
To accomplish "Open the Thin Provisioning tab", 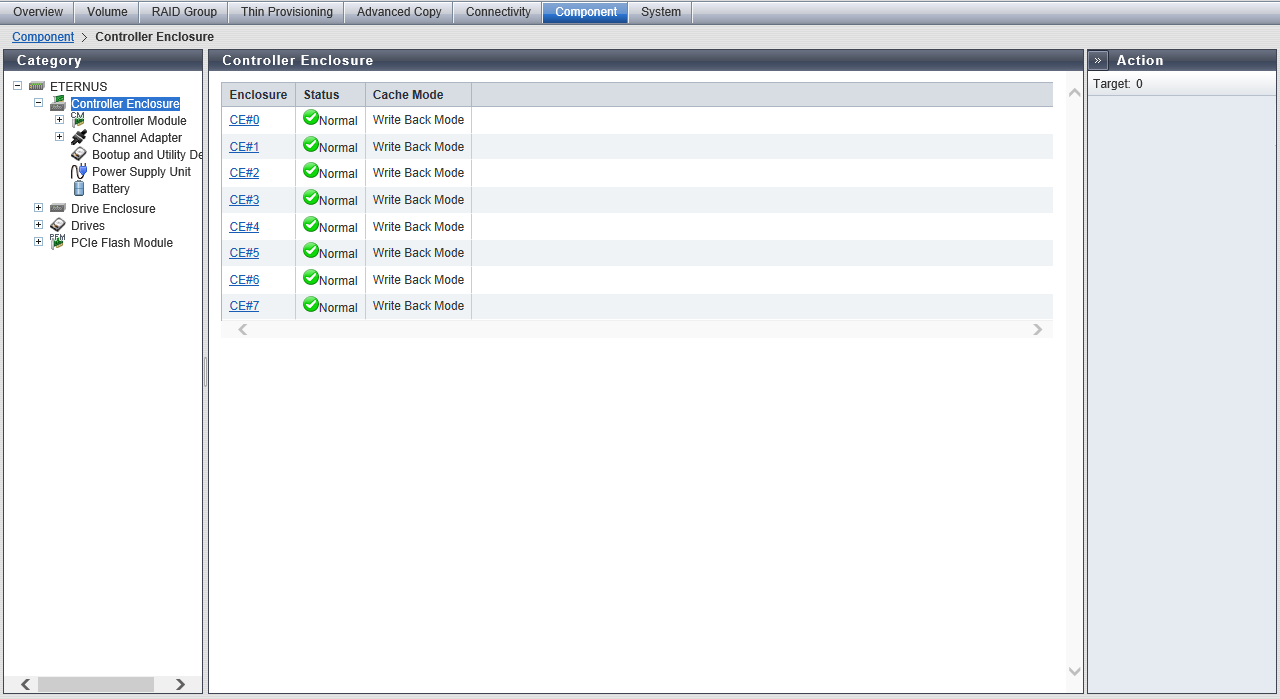I will coord(286,12).
